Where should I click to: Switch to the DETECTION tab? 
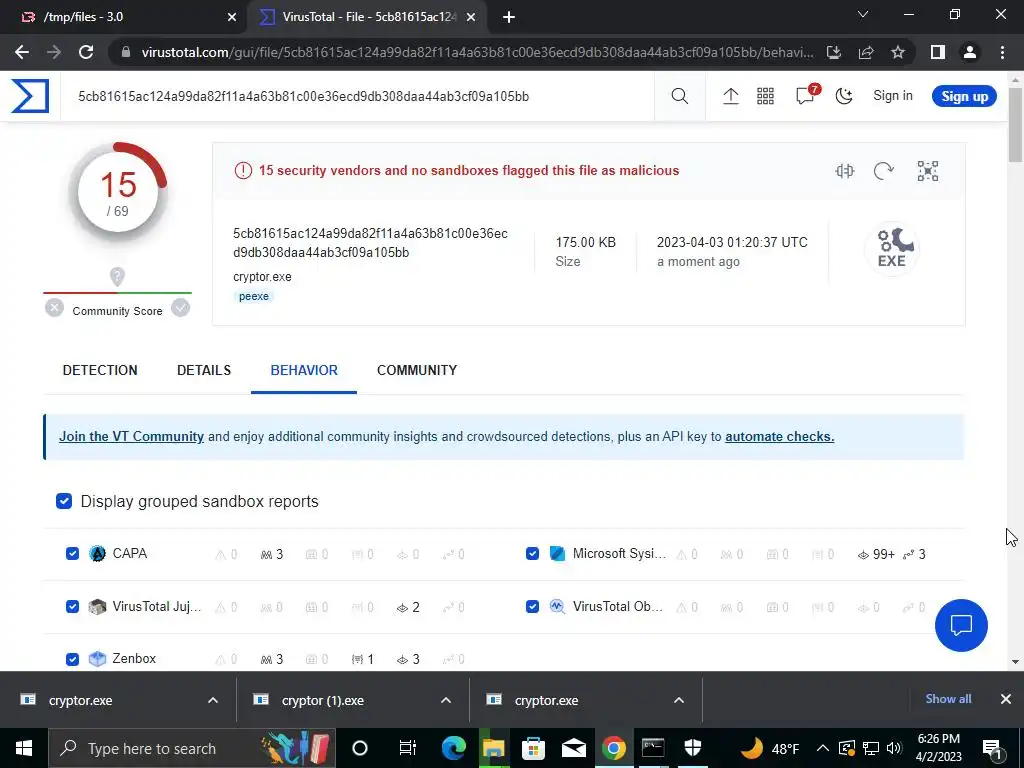[100, 370]
